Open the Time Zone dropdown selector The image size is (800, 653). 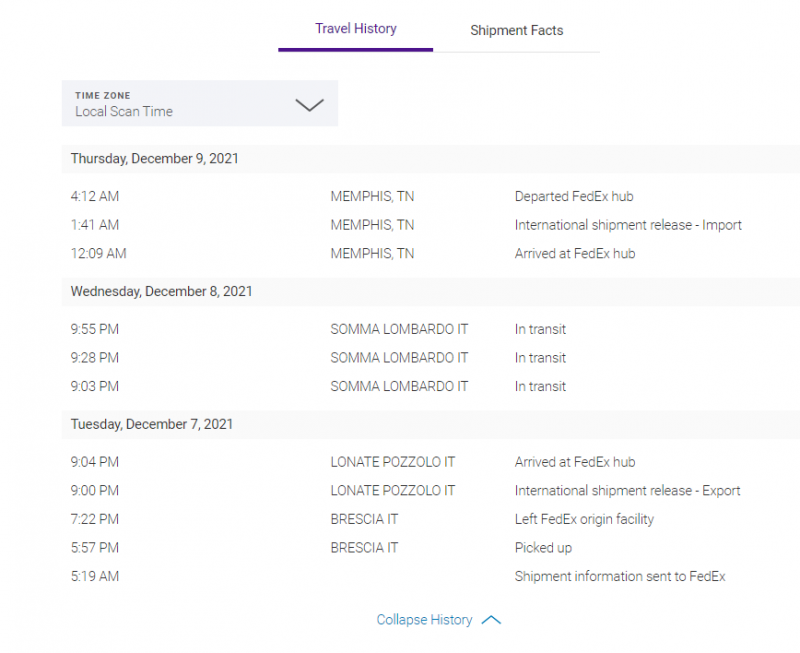tap(200, 103)
